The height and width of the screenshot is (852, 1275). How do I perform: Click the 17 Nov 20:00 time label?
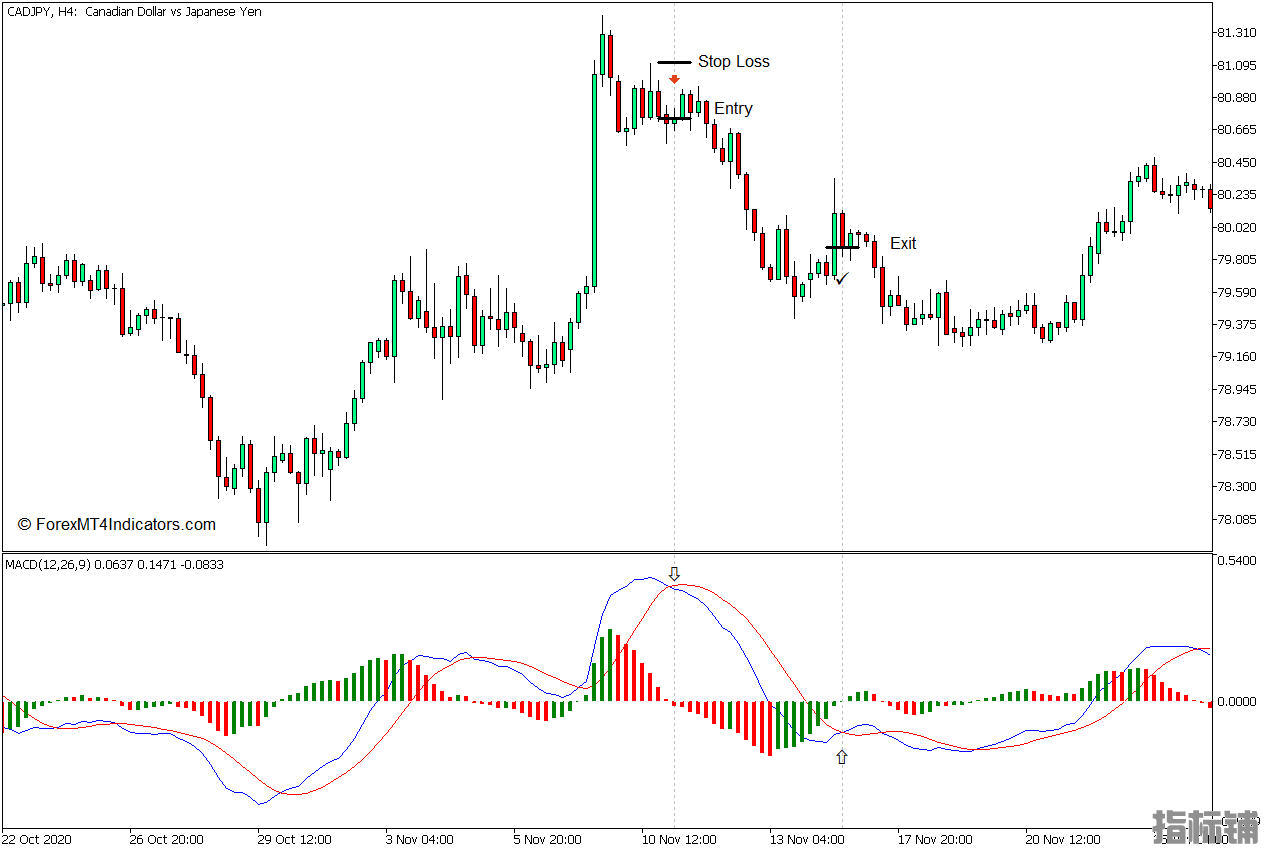tap(935, 840)
